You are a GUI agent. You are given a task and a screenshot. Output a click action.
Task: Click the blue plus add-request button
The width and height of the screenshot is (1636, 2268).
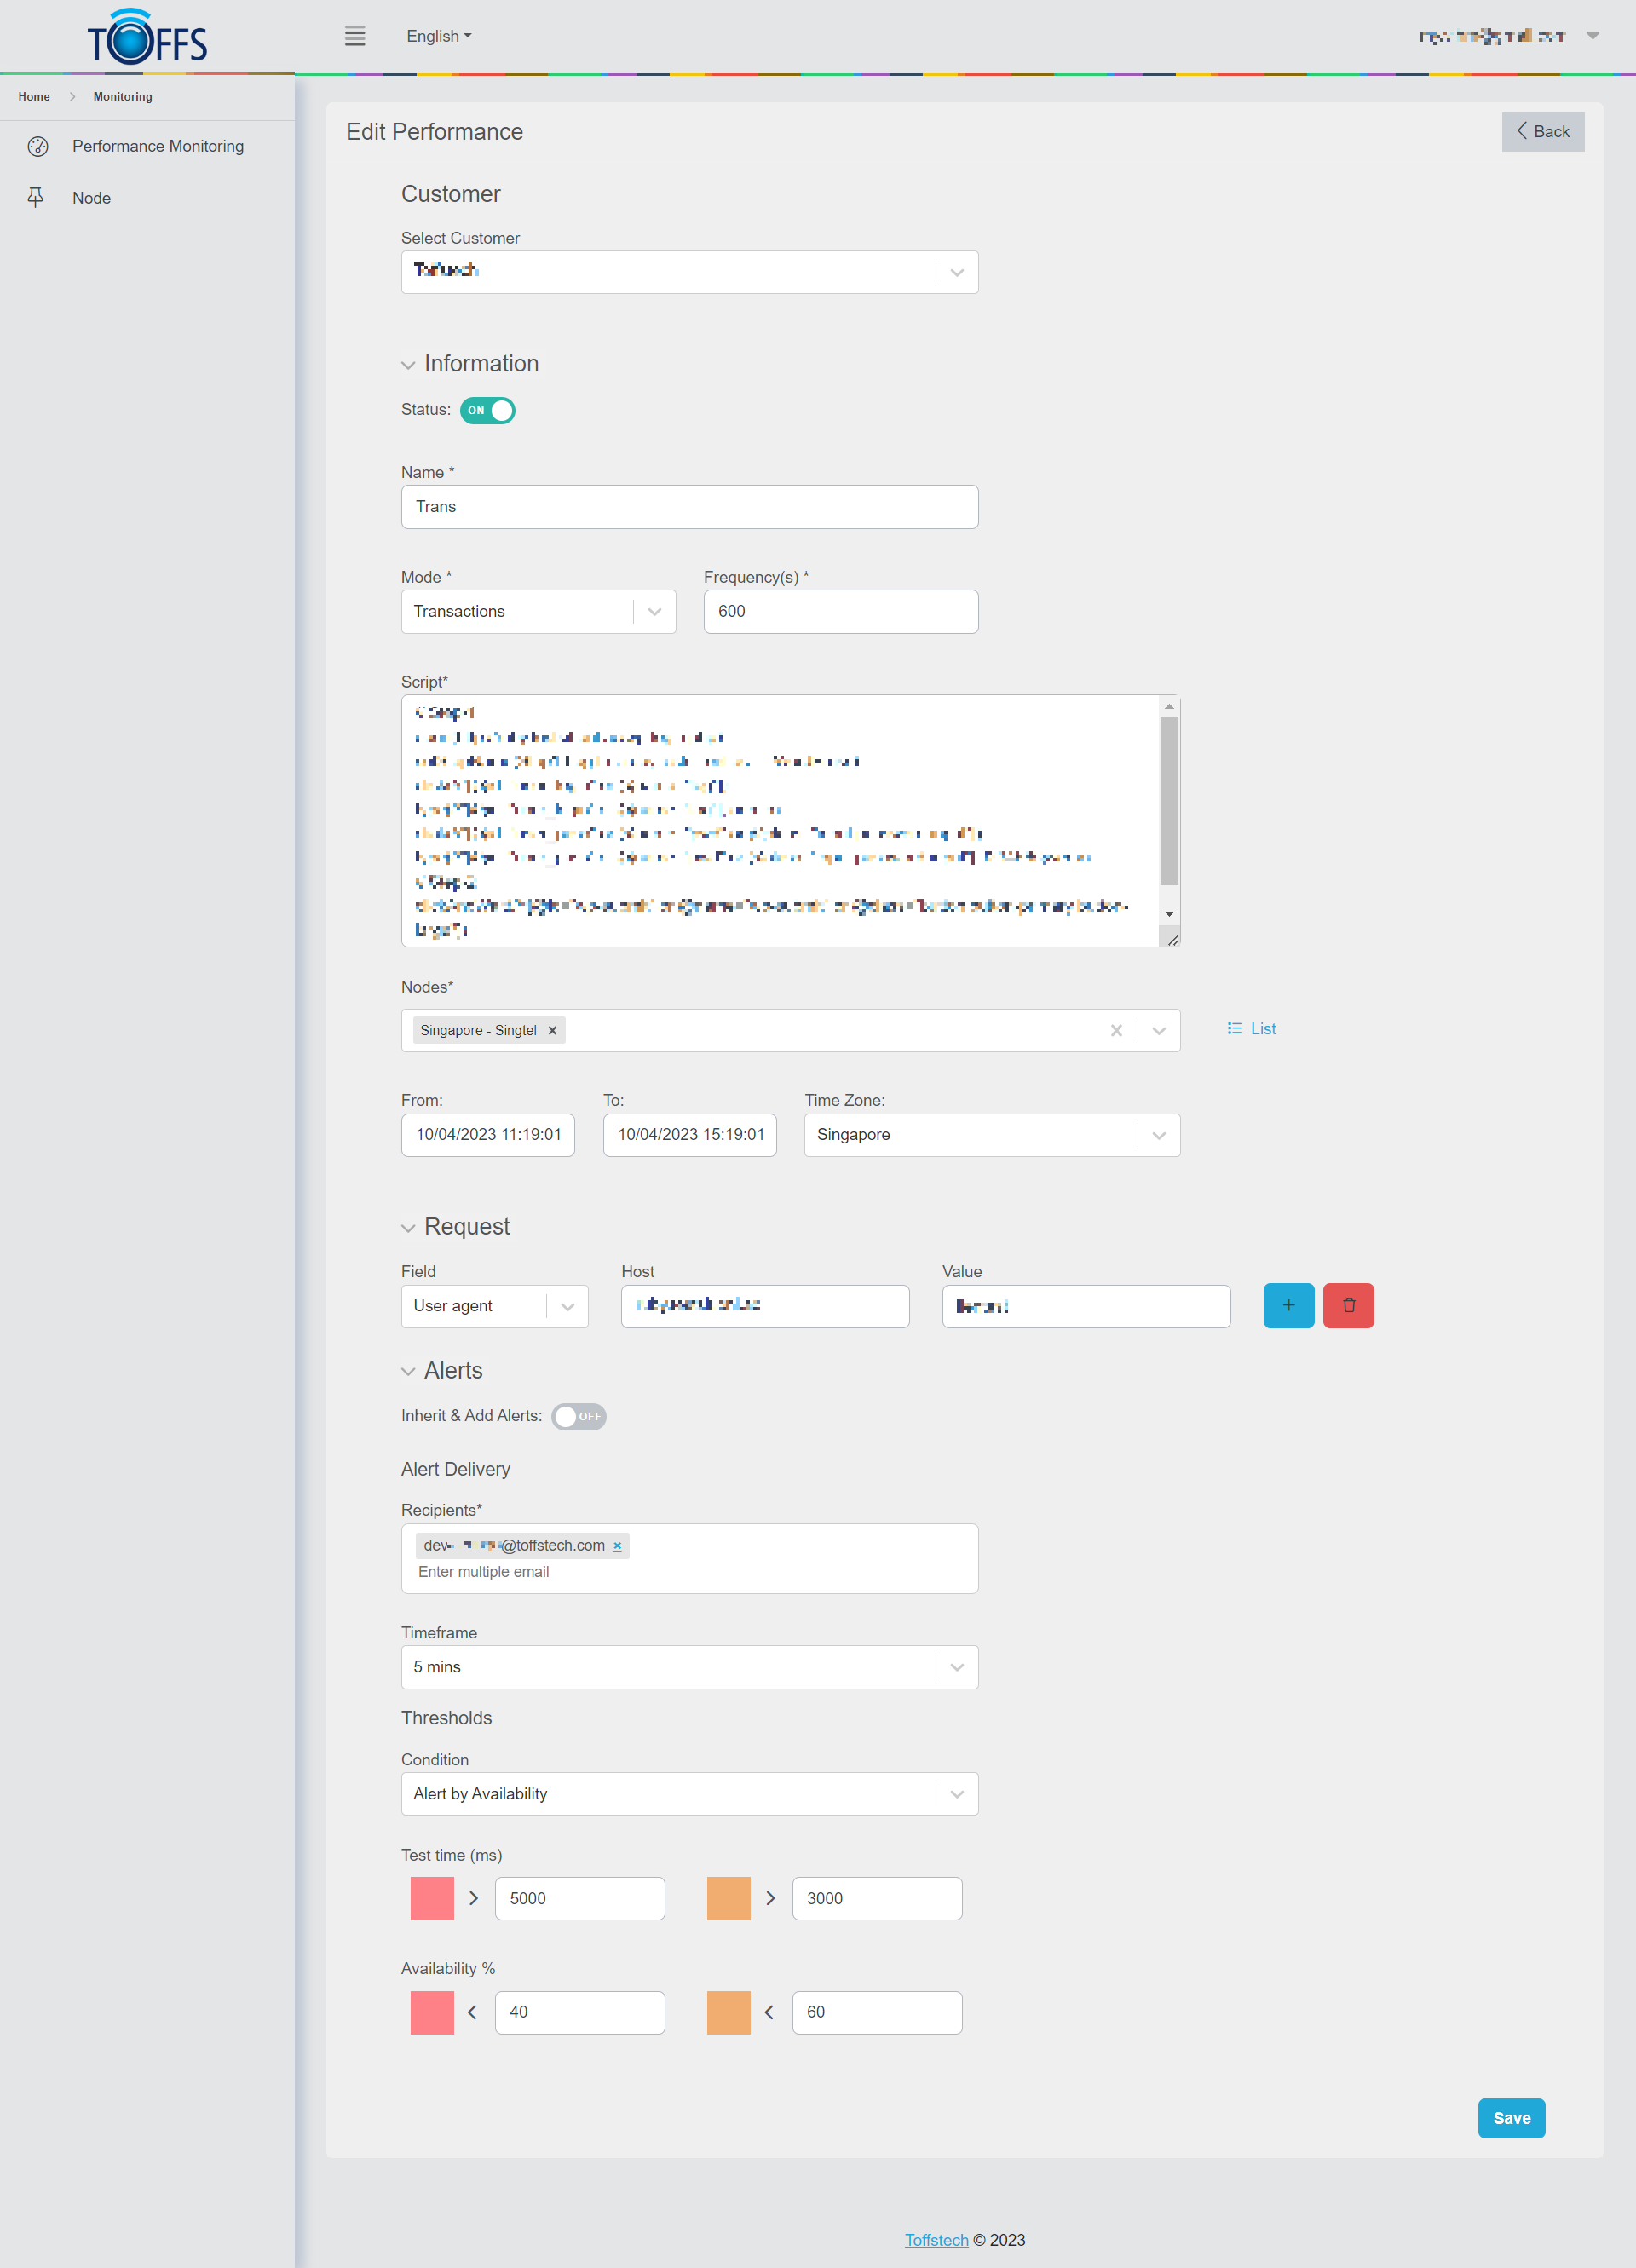1288,1305
